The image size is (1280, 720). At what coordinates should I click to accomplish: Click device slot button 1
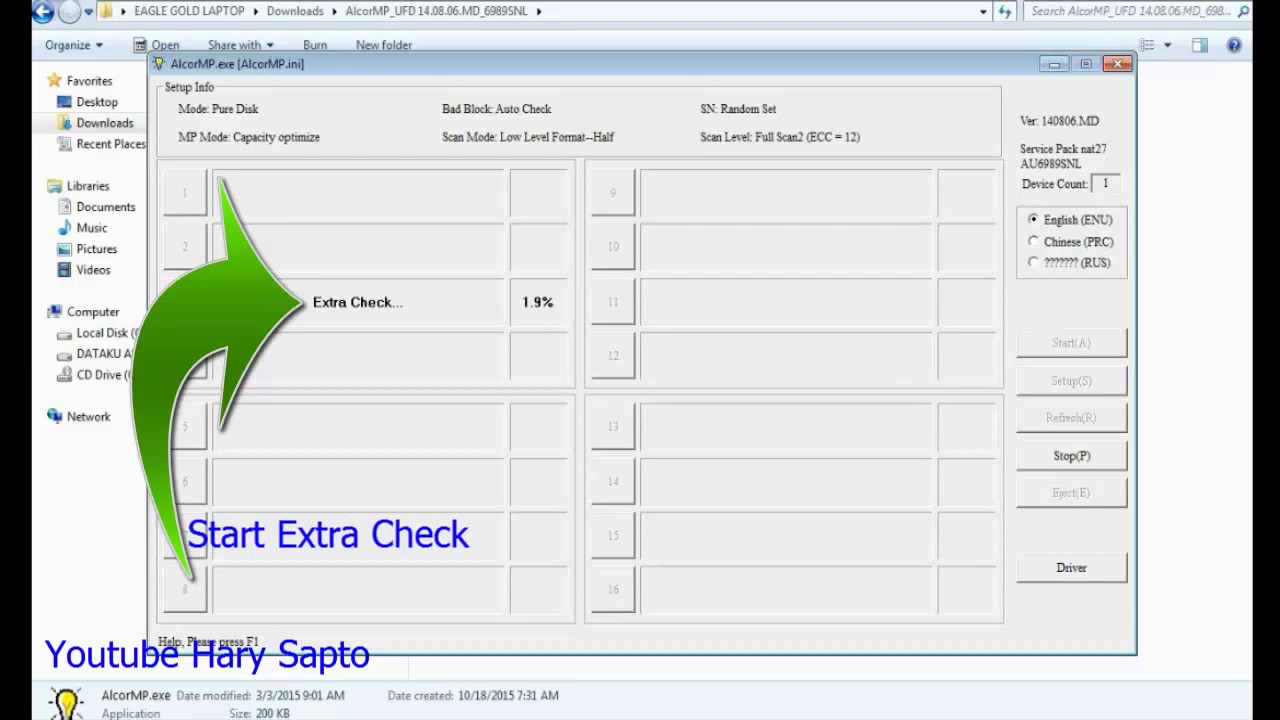[184, 193]
